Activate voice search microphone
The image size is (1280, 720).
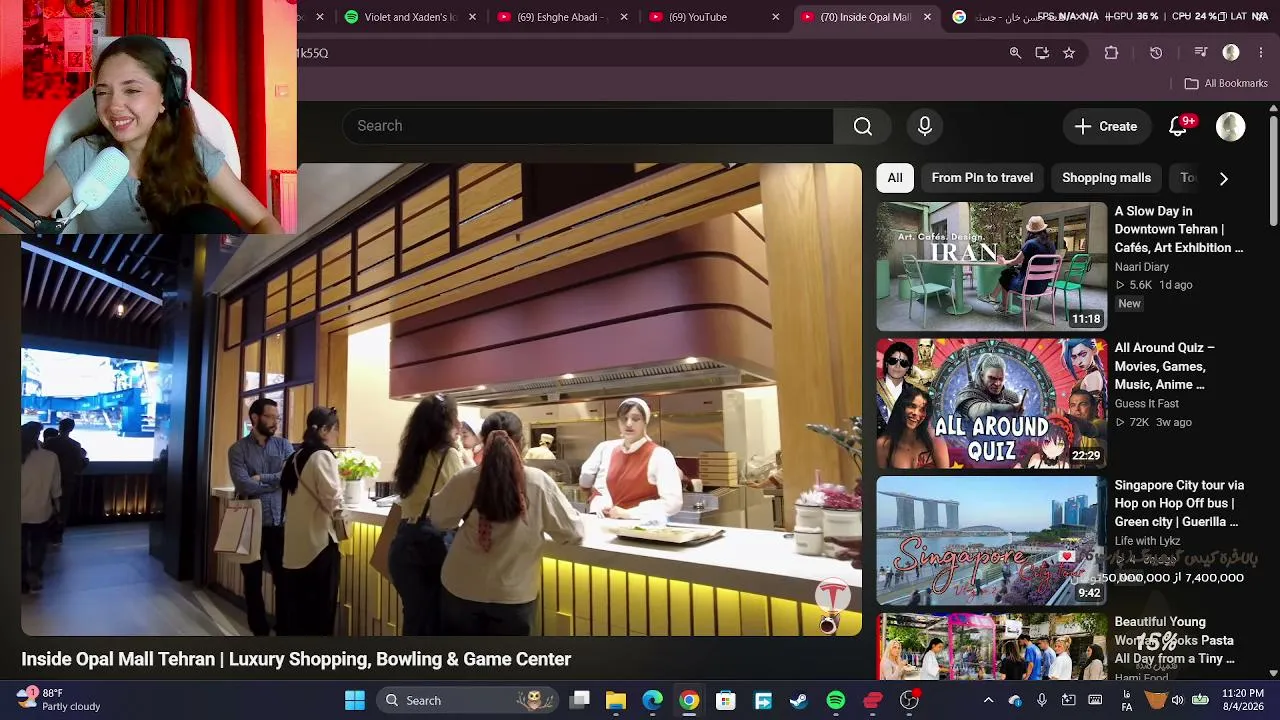925,126
